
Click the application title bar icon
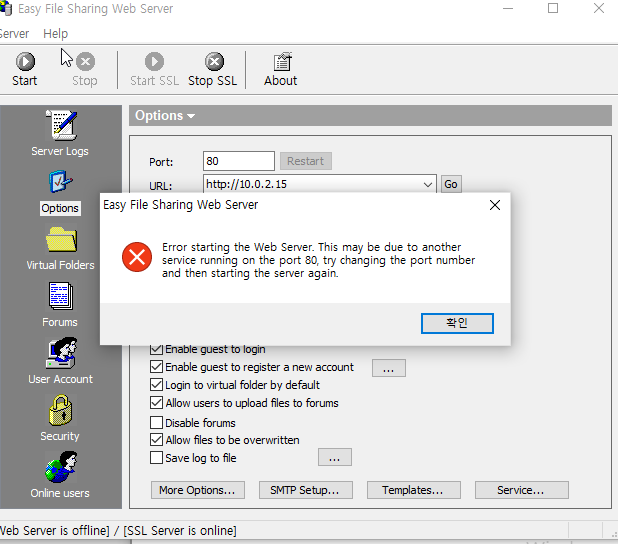(x=6, y=8)
